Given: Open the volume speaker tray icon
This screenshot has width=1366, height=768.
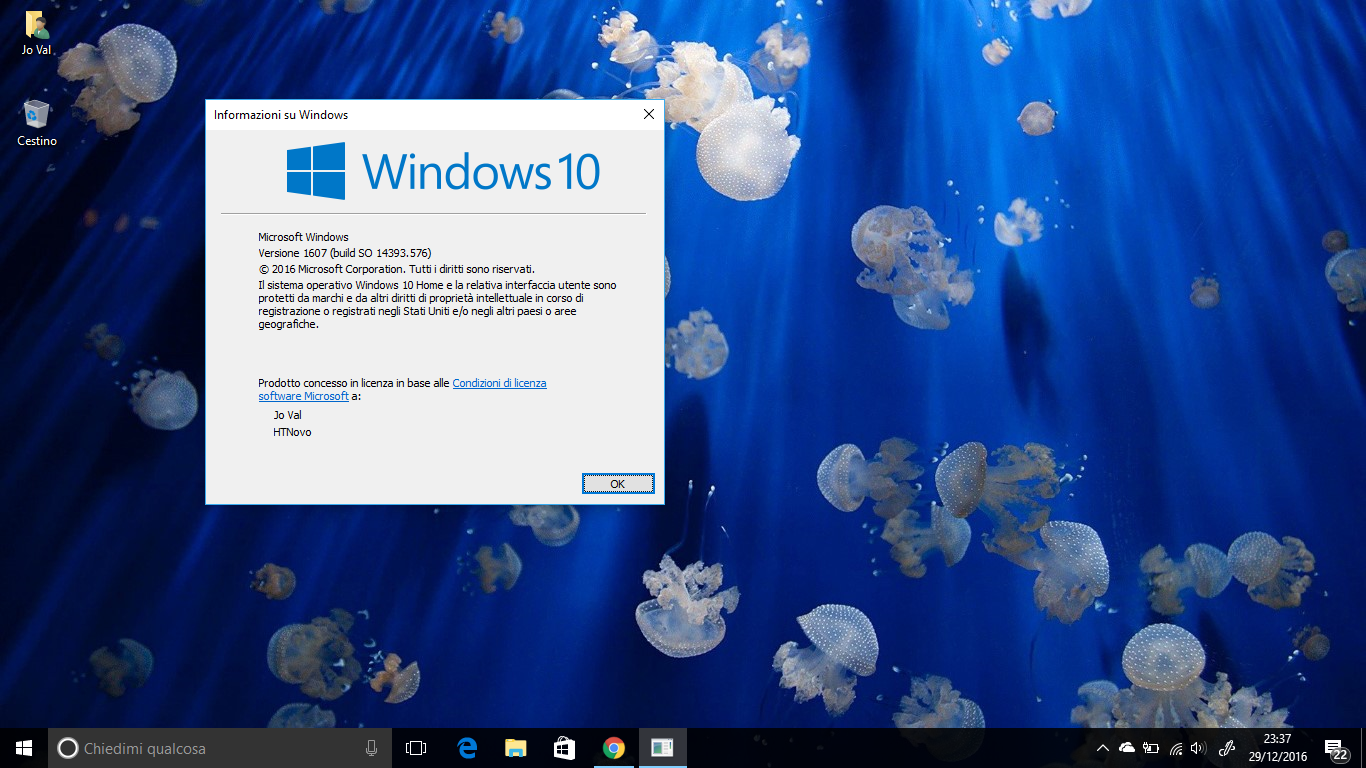Looking at the screenshot, I should pyautogui.click(x=1198, y=748).
